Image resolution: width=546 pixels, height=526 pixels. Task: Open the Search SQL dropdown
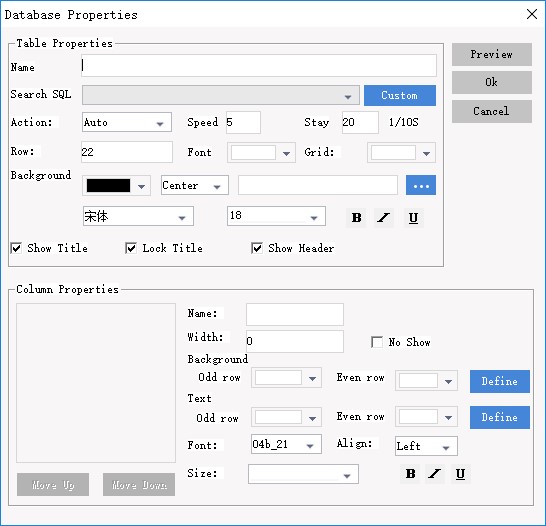221,95
